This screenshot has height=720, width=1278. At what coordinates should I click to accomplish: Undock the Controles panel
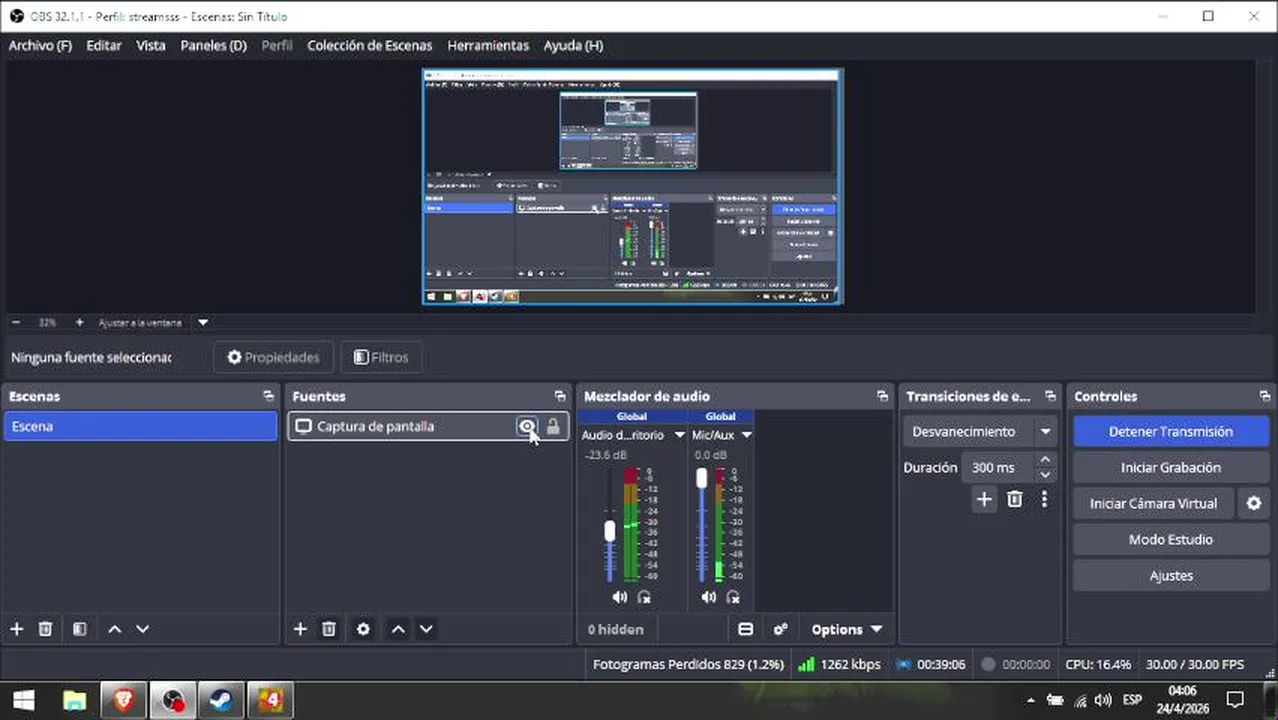pos(1265,396)
